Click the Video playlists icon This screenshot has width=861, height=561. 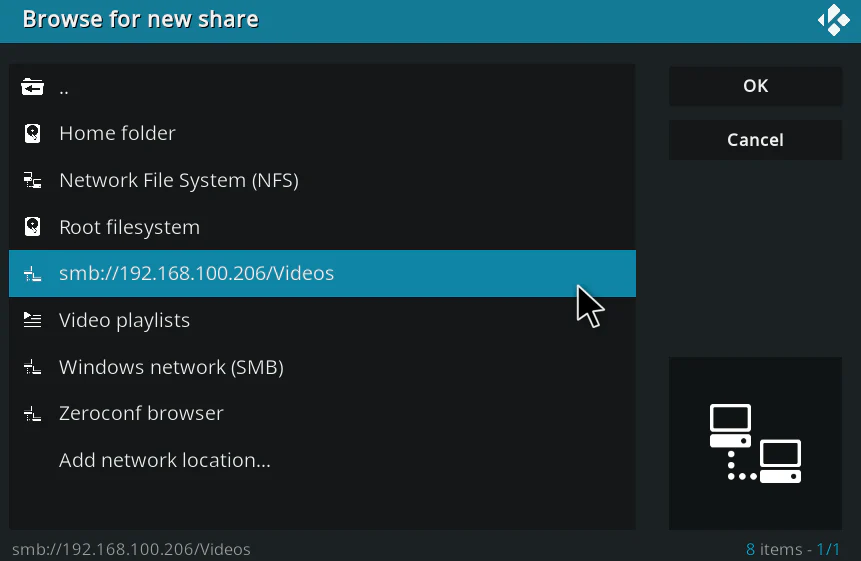coord(33,321)
